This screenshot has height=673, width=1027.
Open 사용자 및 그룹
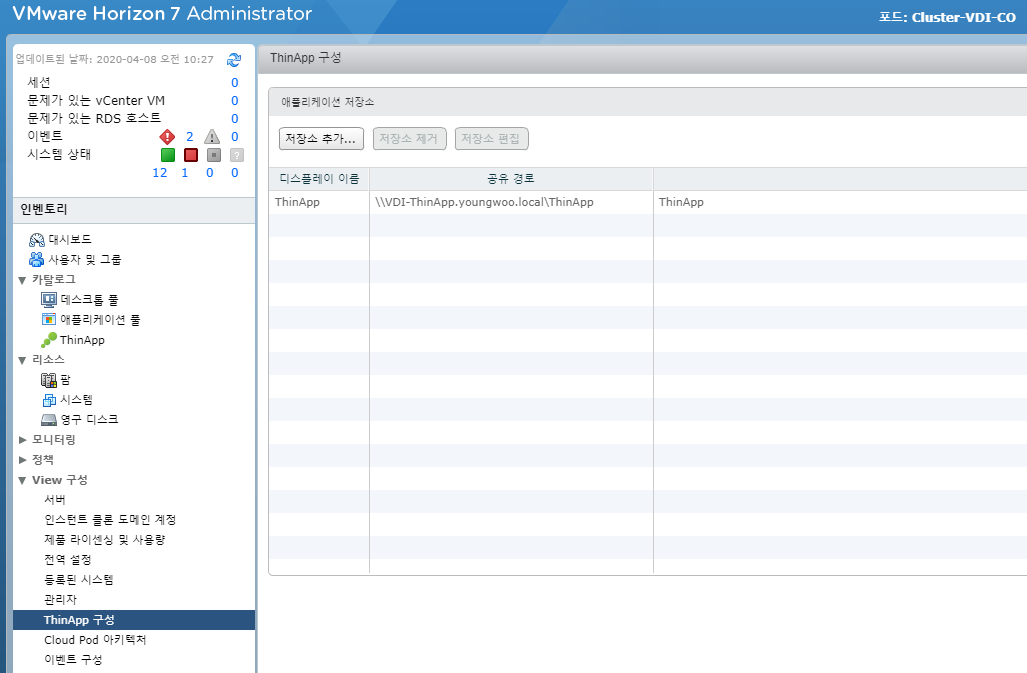(85, 260)
